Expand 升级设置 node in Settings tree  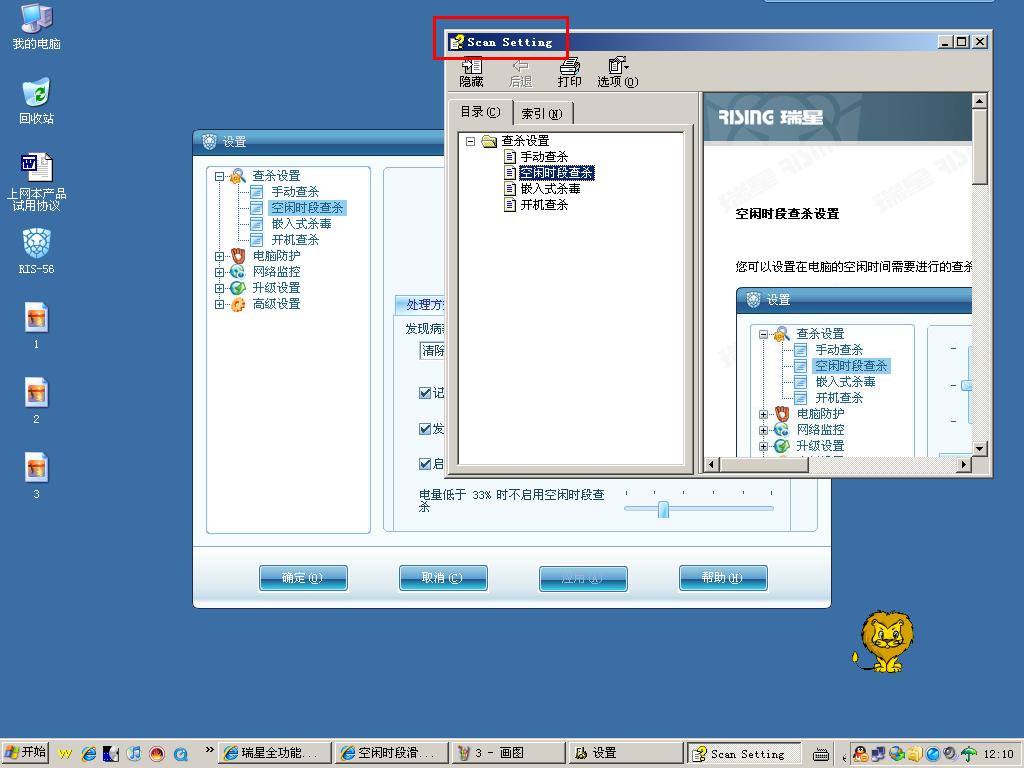point(219,288)
